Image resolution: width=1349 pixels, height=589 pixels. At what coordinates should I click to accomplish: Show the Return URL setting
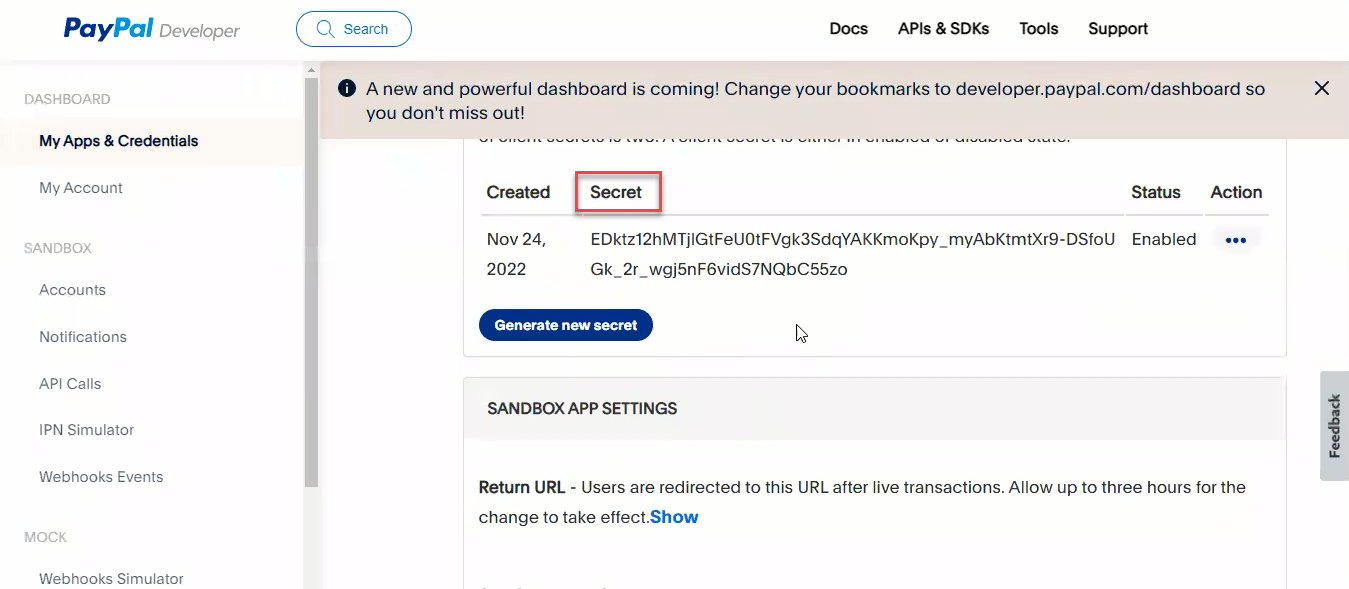(x=674, y=517)
